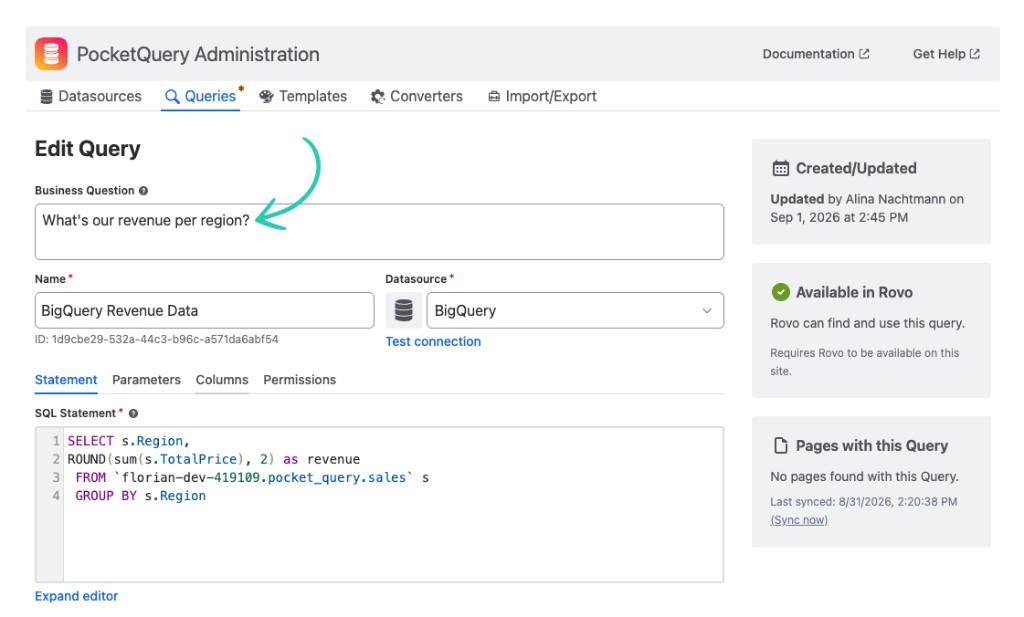Click the Converters gear icon
This screenshot has height=617, width=1024.
(377, 97)
